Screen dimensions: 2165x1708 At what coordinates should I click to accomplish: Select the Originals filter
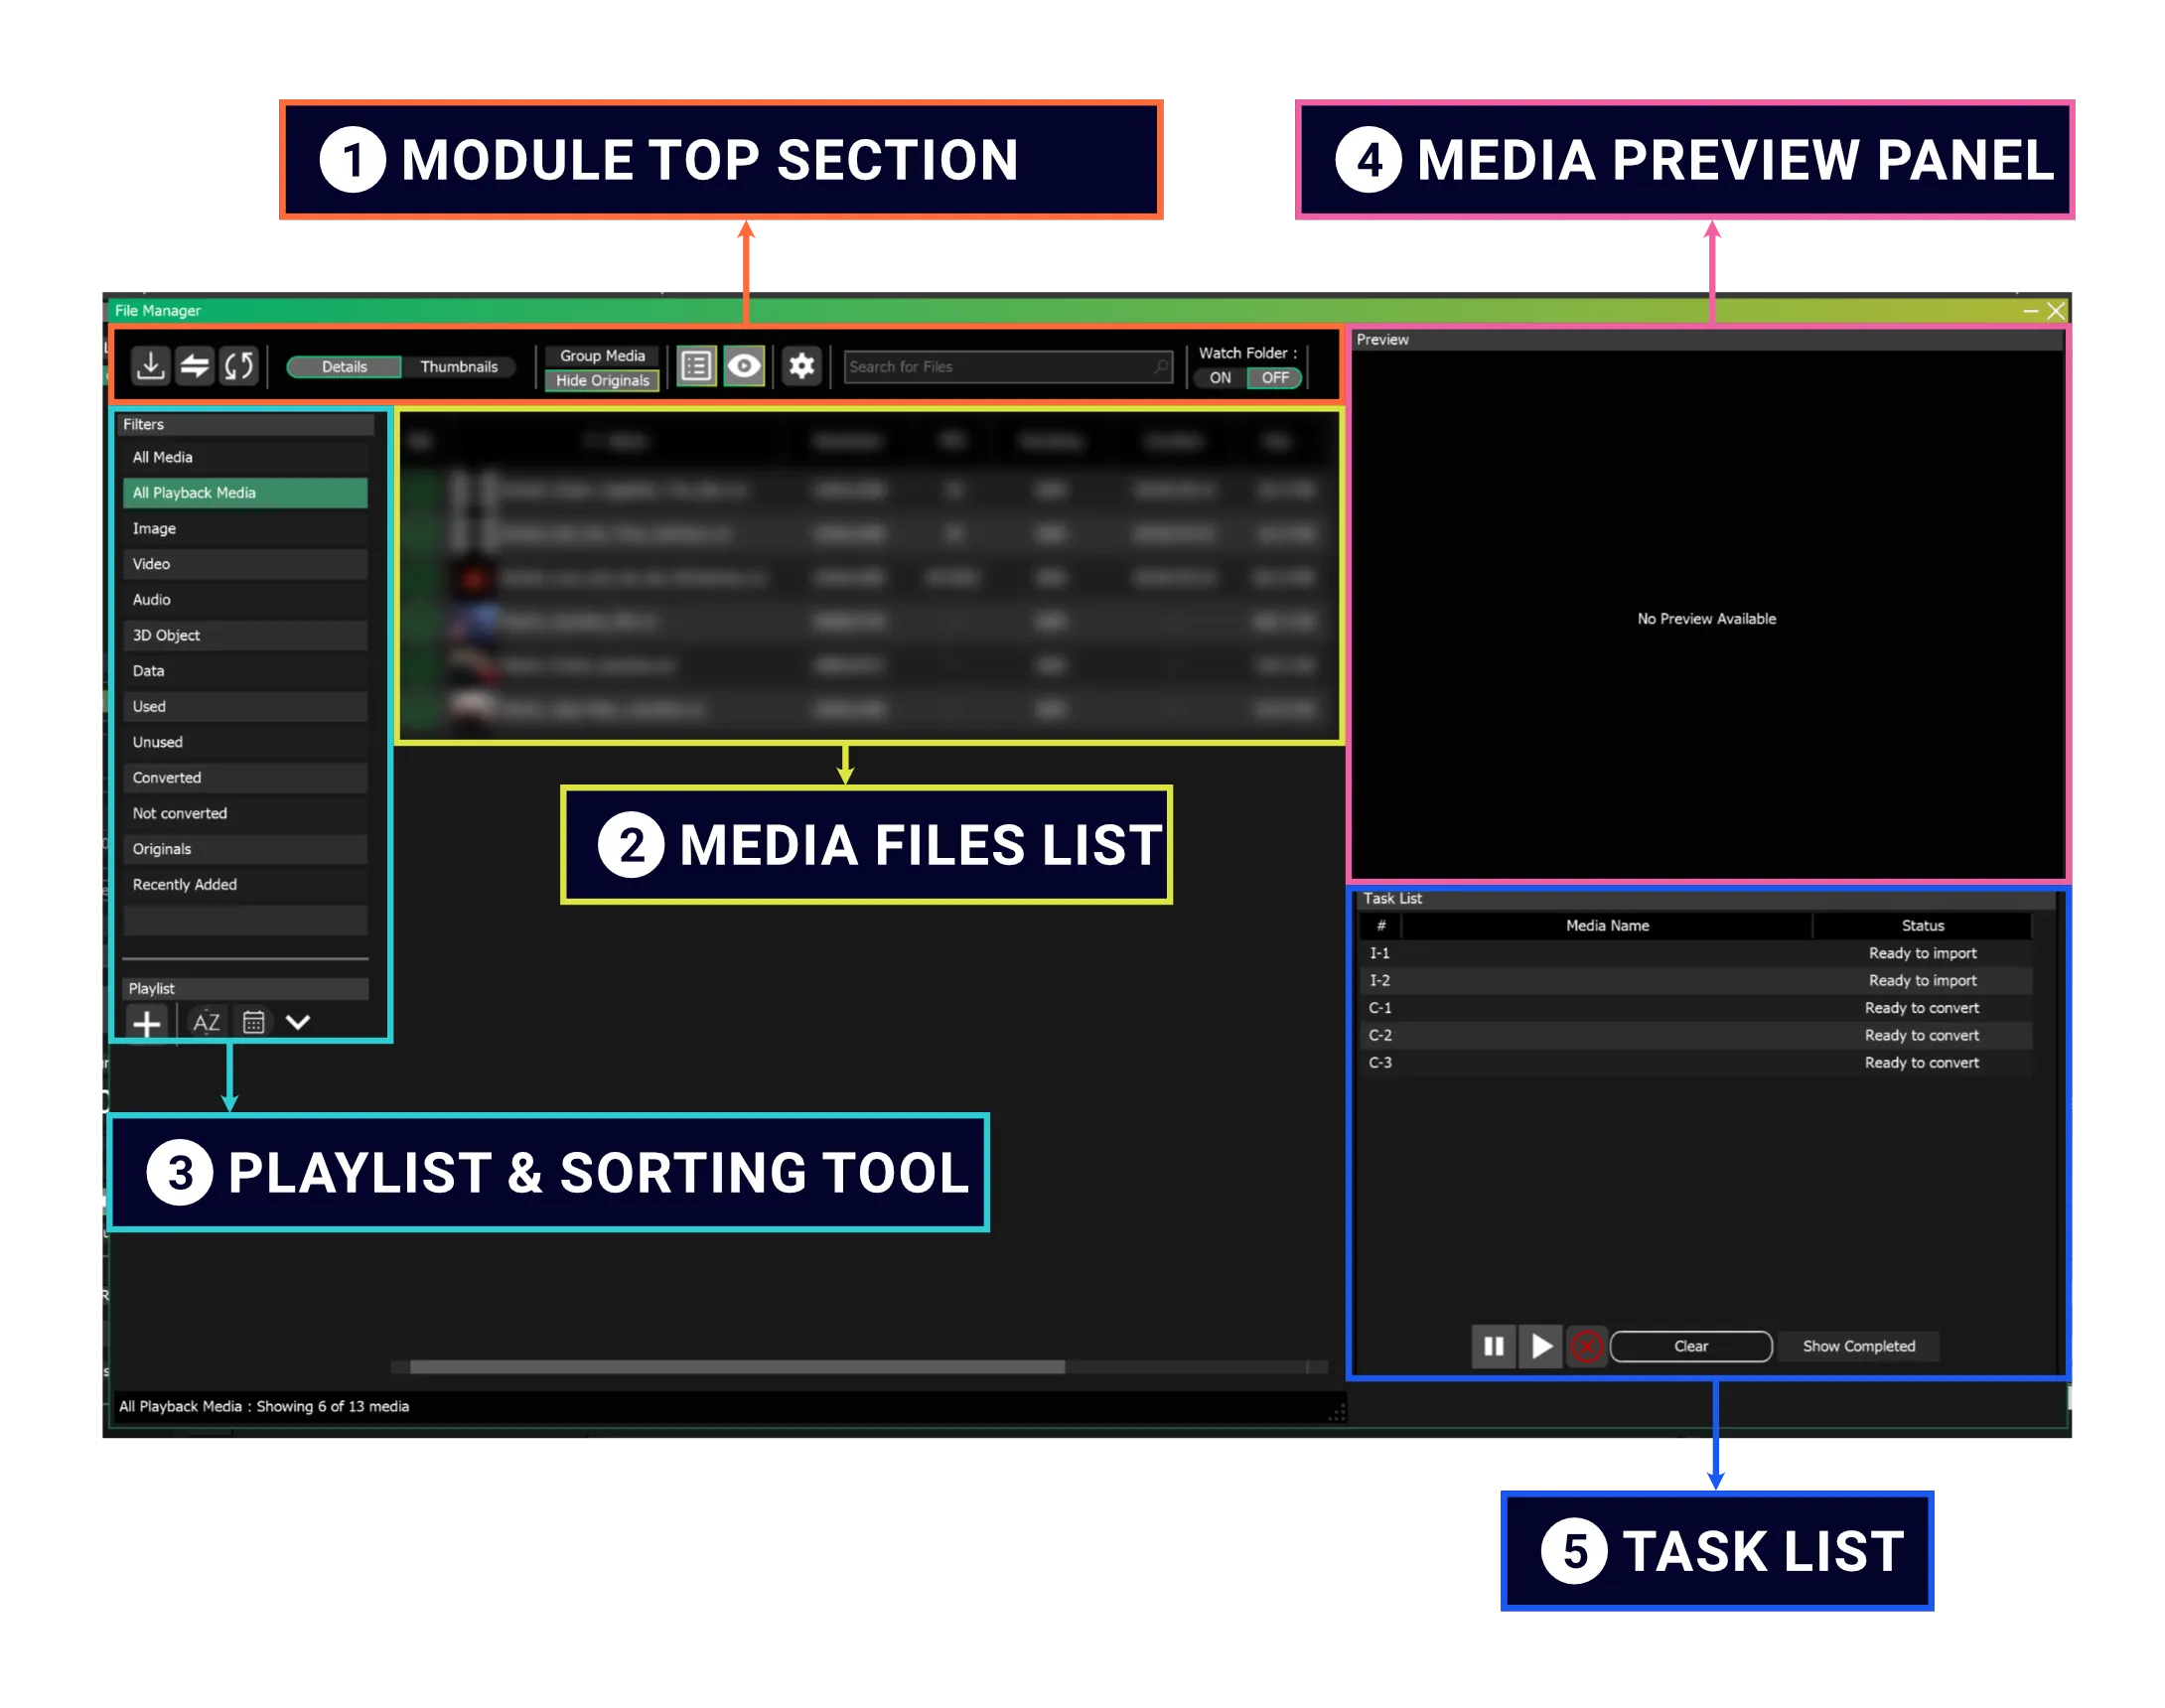click(x=245, y=850)
